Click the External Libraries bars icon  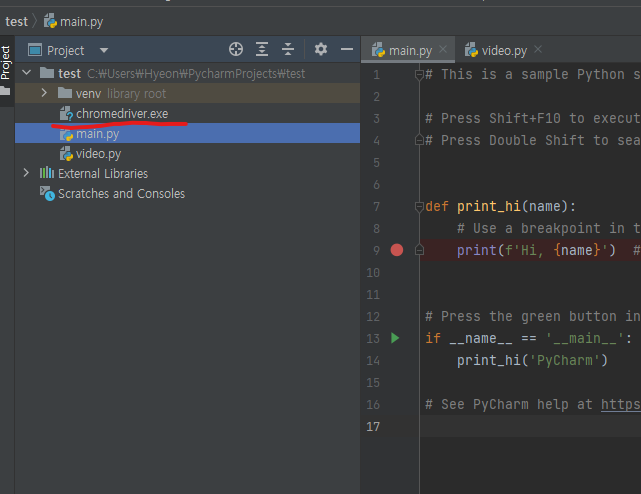(x=47, y=173)
